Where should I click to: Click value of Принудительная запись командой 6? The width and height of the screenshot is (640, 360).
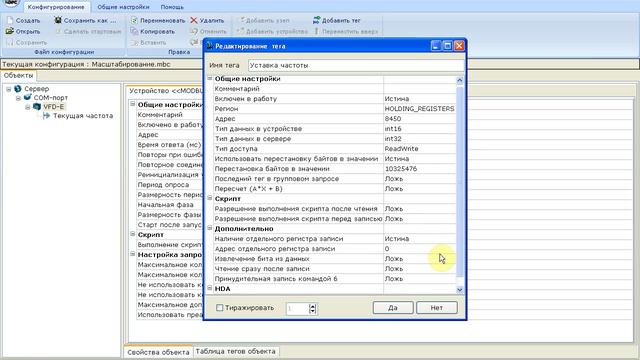393,279
